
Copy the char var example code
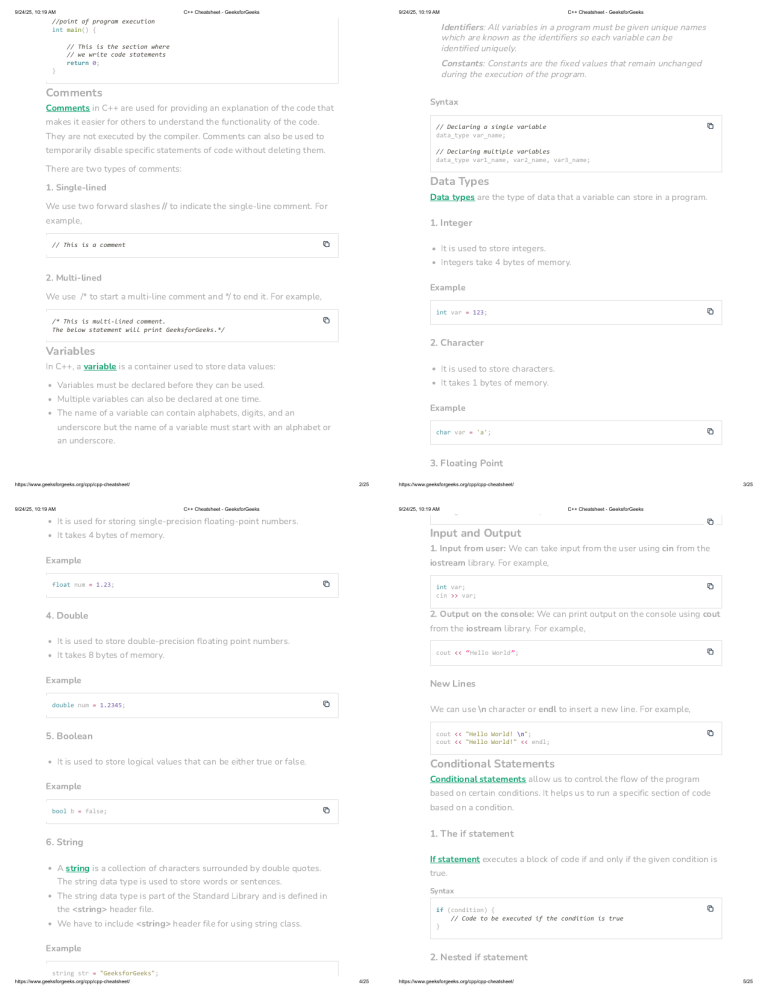[710, 431]
